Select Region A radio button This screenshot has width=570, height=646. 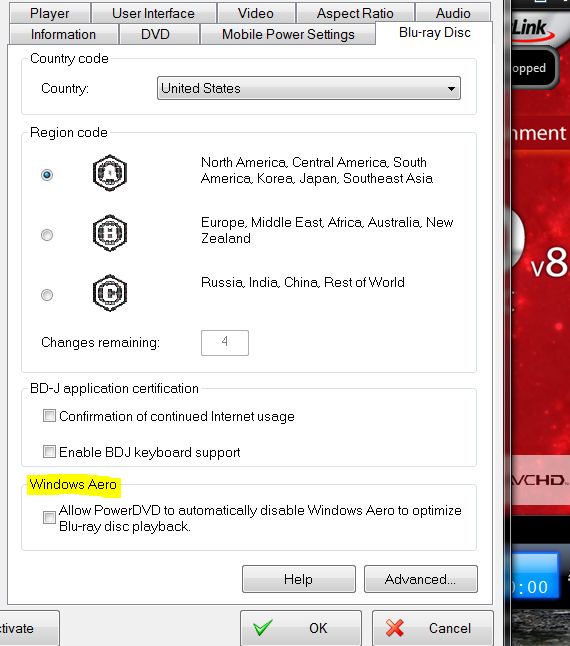pos(47,175)
